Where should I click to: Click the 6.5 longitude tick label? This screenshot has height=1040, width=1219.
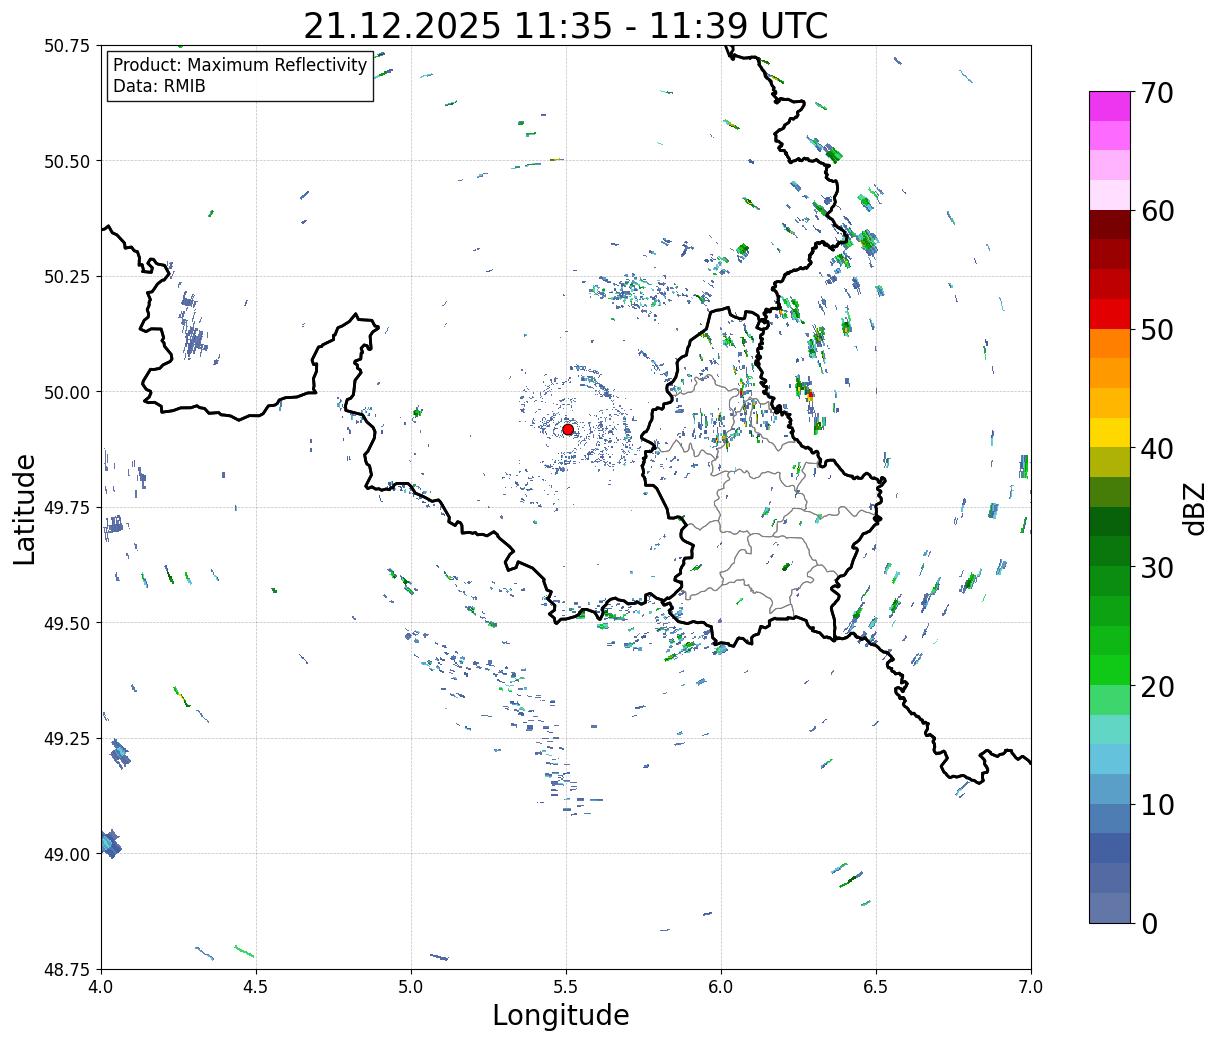[x=876, y=987]
